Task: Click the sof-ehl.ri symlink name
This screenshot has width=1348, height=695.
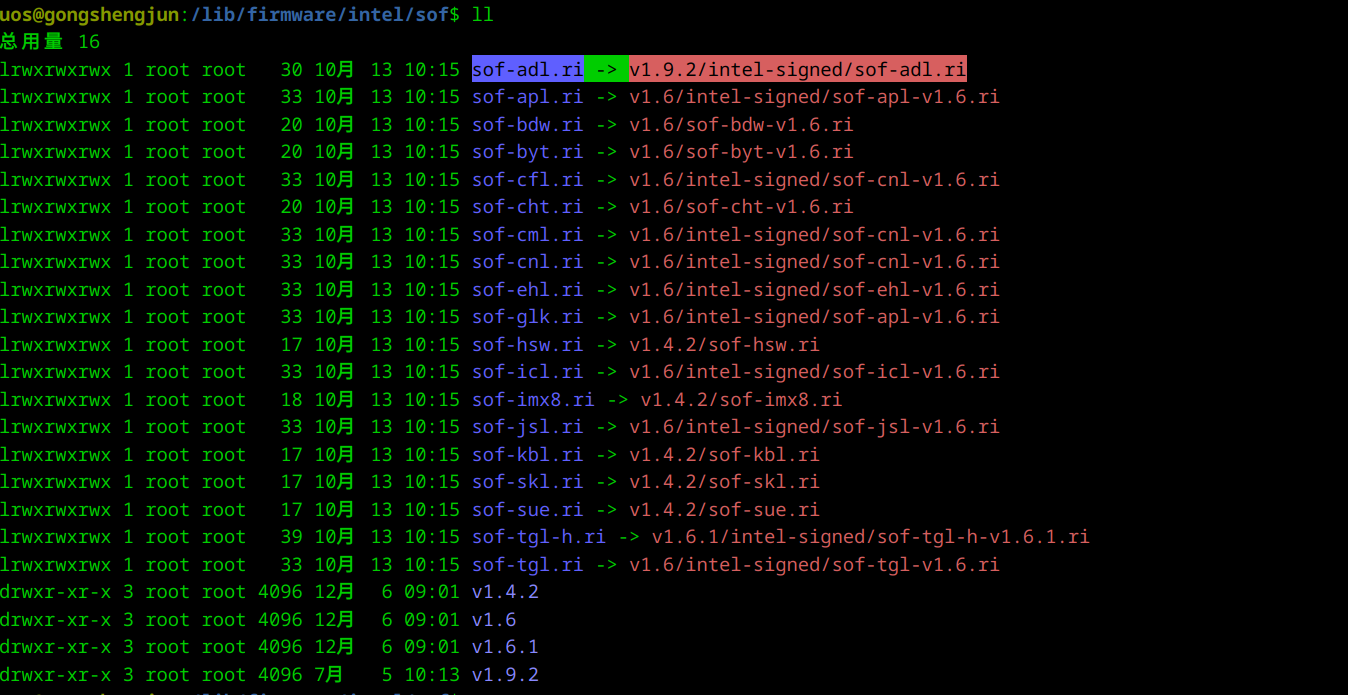Action: coord(527,290)
